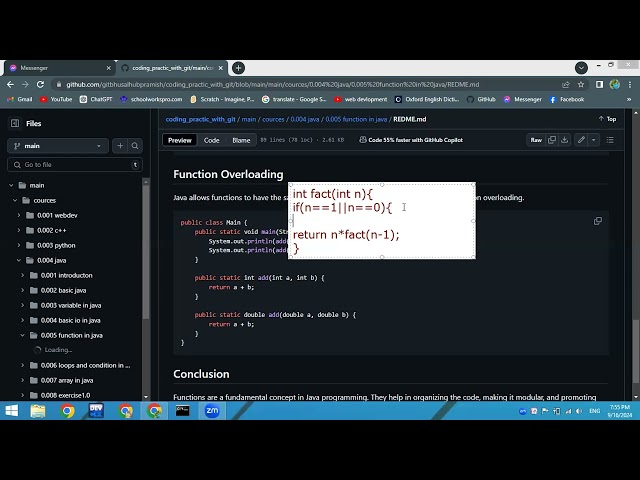This screenshot has height=480, width=640.
Task: Open 0.004 java breadcrumb link
Action: pyautogui.click(x=304, y=119)
